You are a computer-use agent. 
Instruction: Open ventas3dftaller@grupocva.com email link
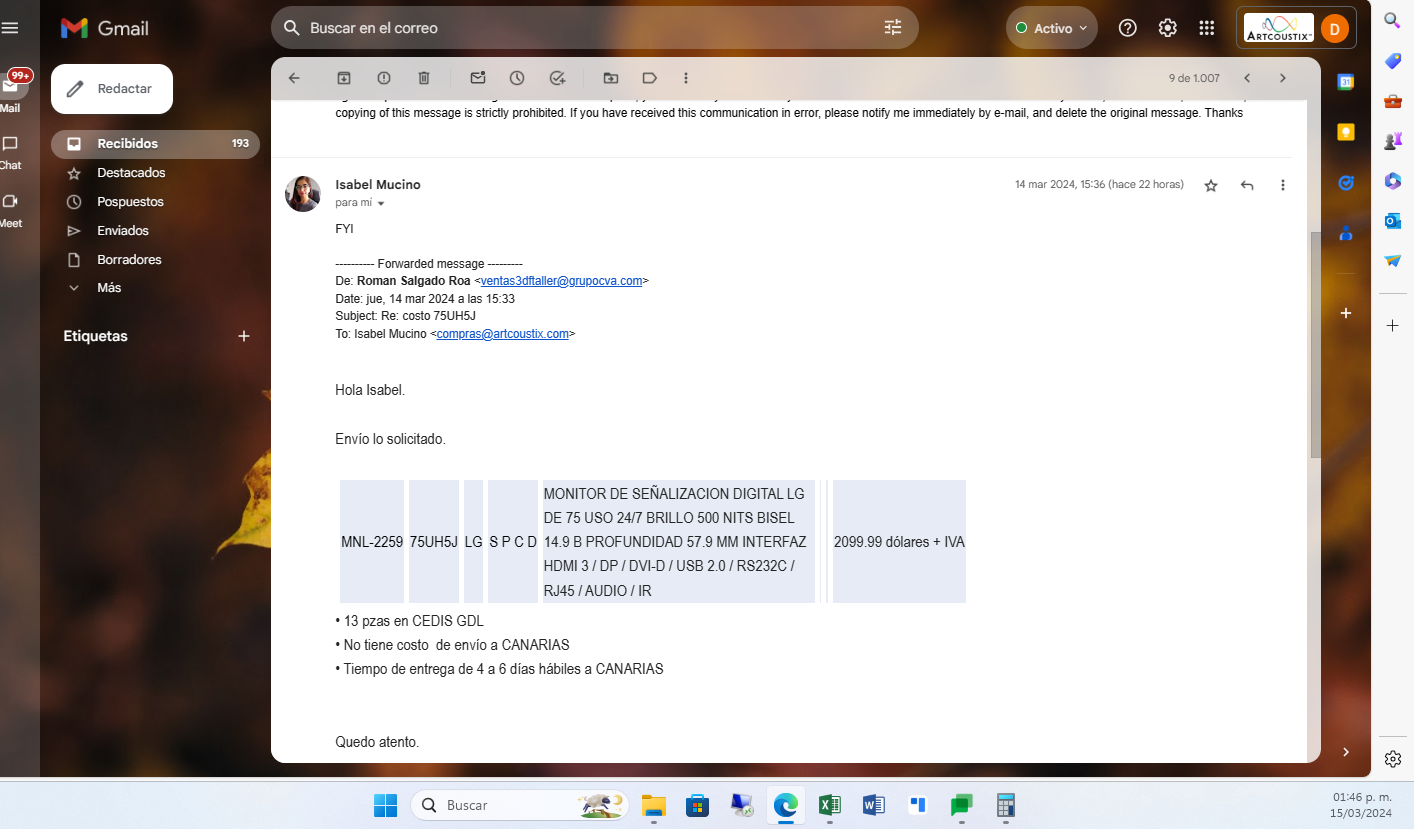(561, 281)
